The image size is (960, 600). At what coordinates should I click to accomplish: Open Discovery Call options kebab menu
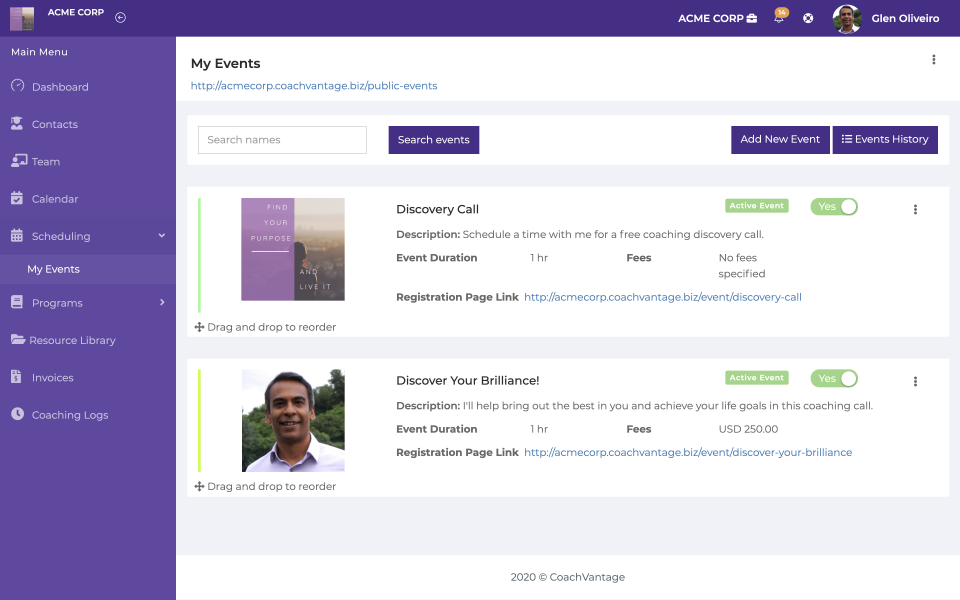[915, 209]
